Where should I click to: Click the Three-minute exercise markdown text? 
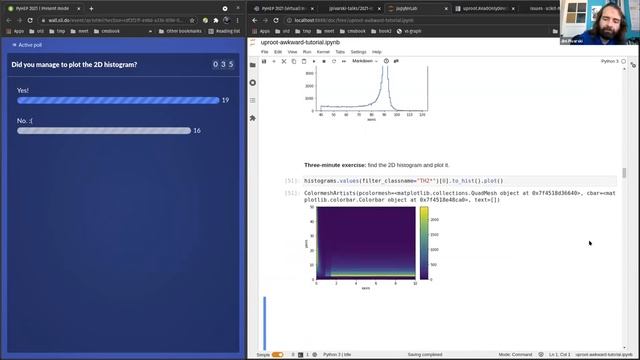pos(376,165)
